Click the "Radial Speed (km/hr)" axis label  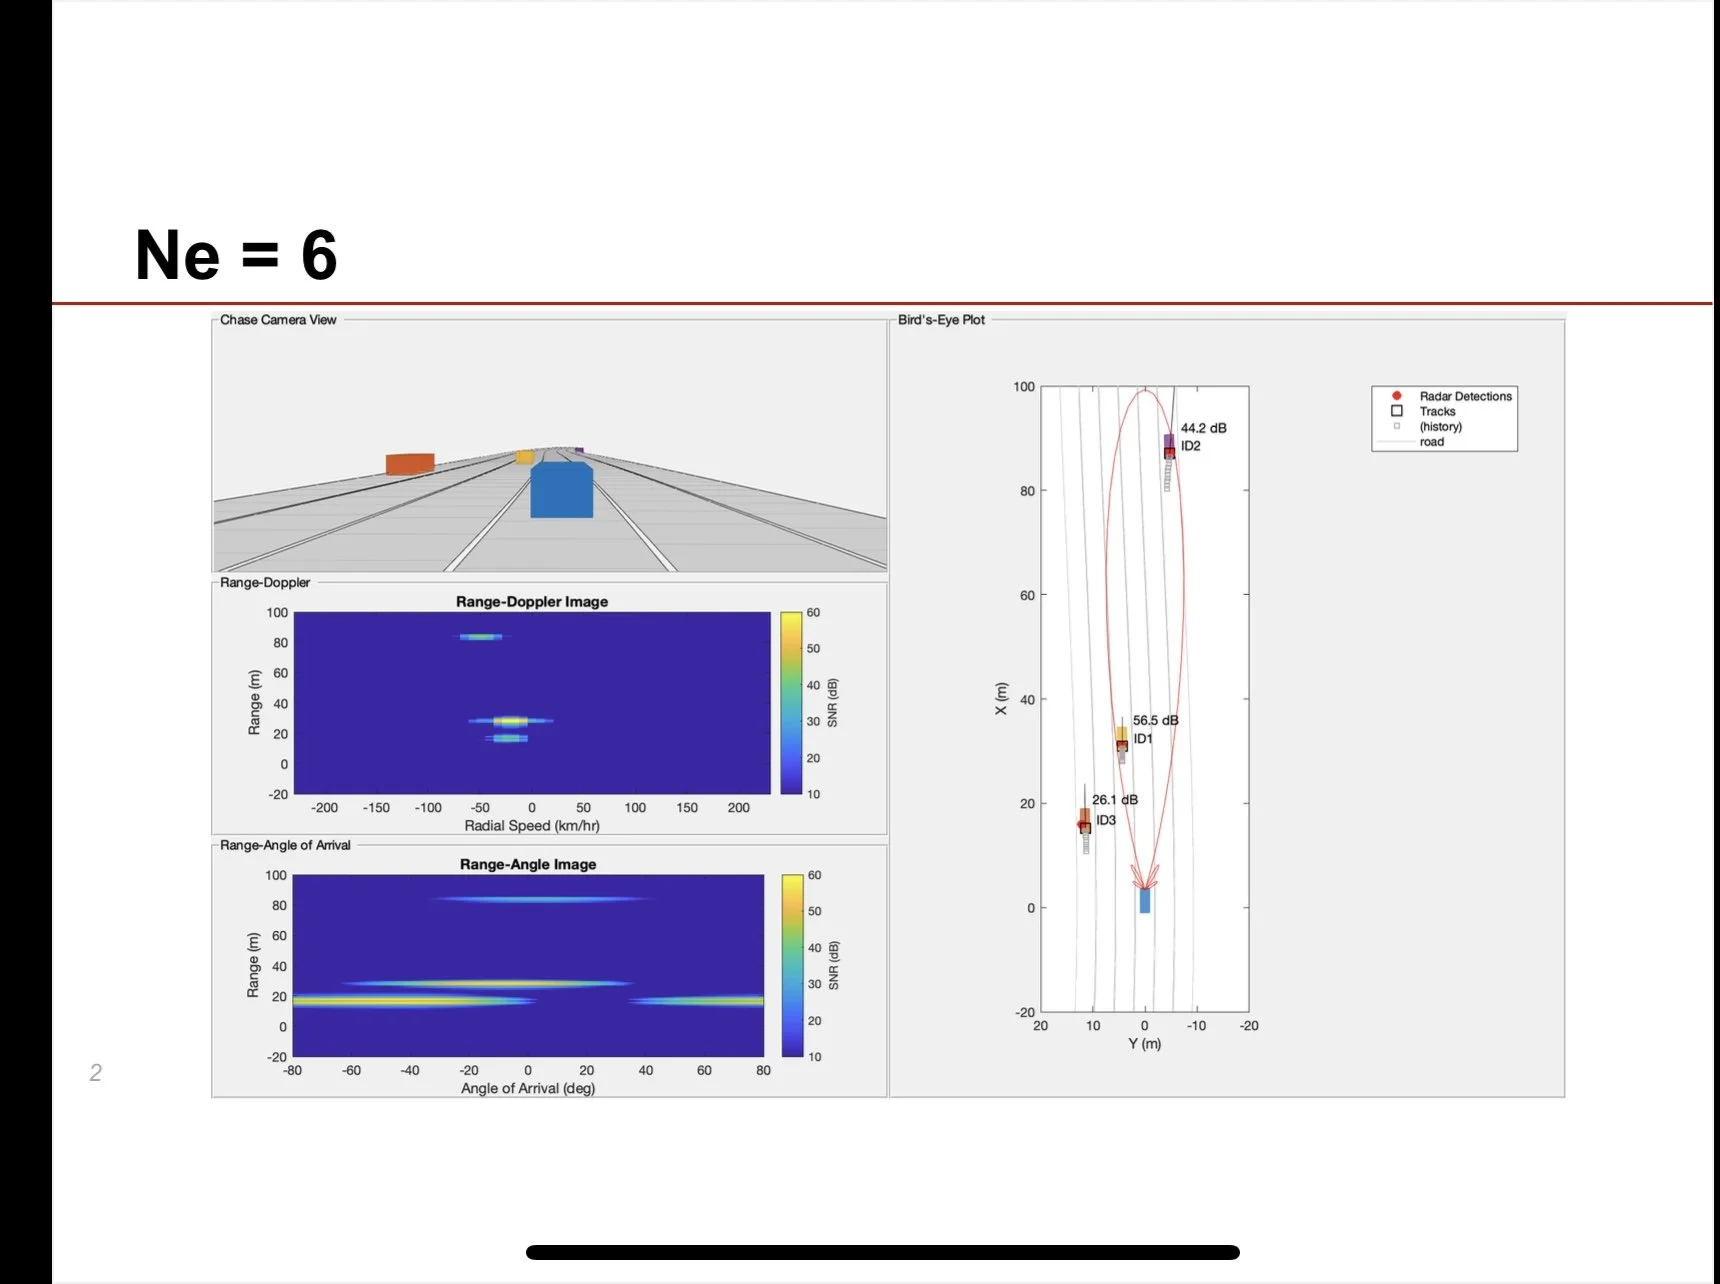pos(532,825)
